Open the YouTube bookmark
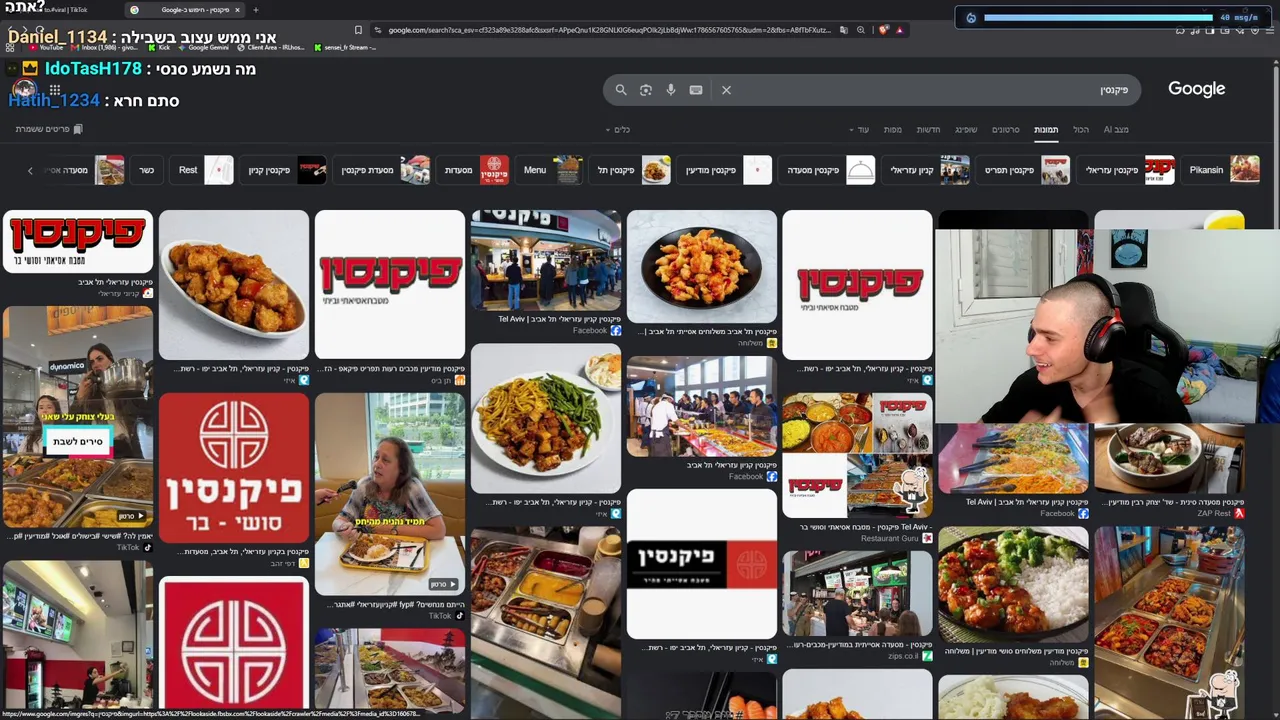The height and width of the screenshot is (720, 1280). (46, 47)
